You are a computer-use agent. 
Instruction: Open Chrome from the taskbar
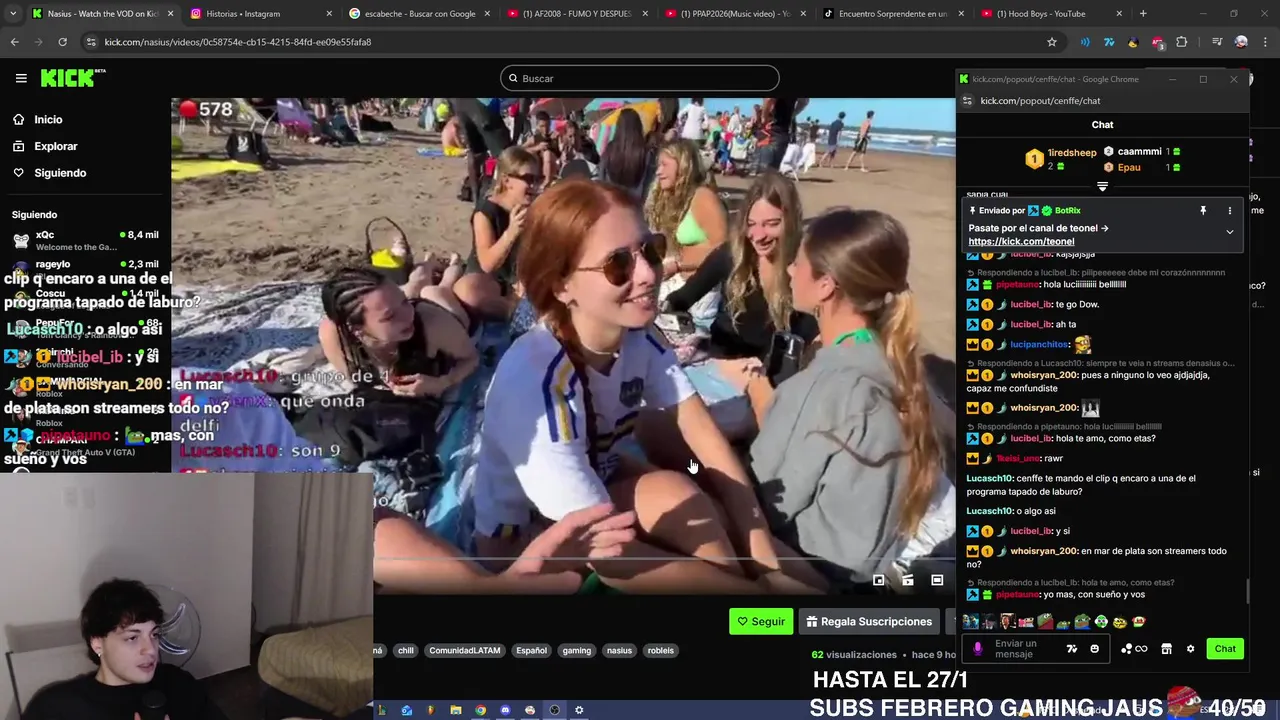click(480, 710)
